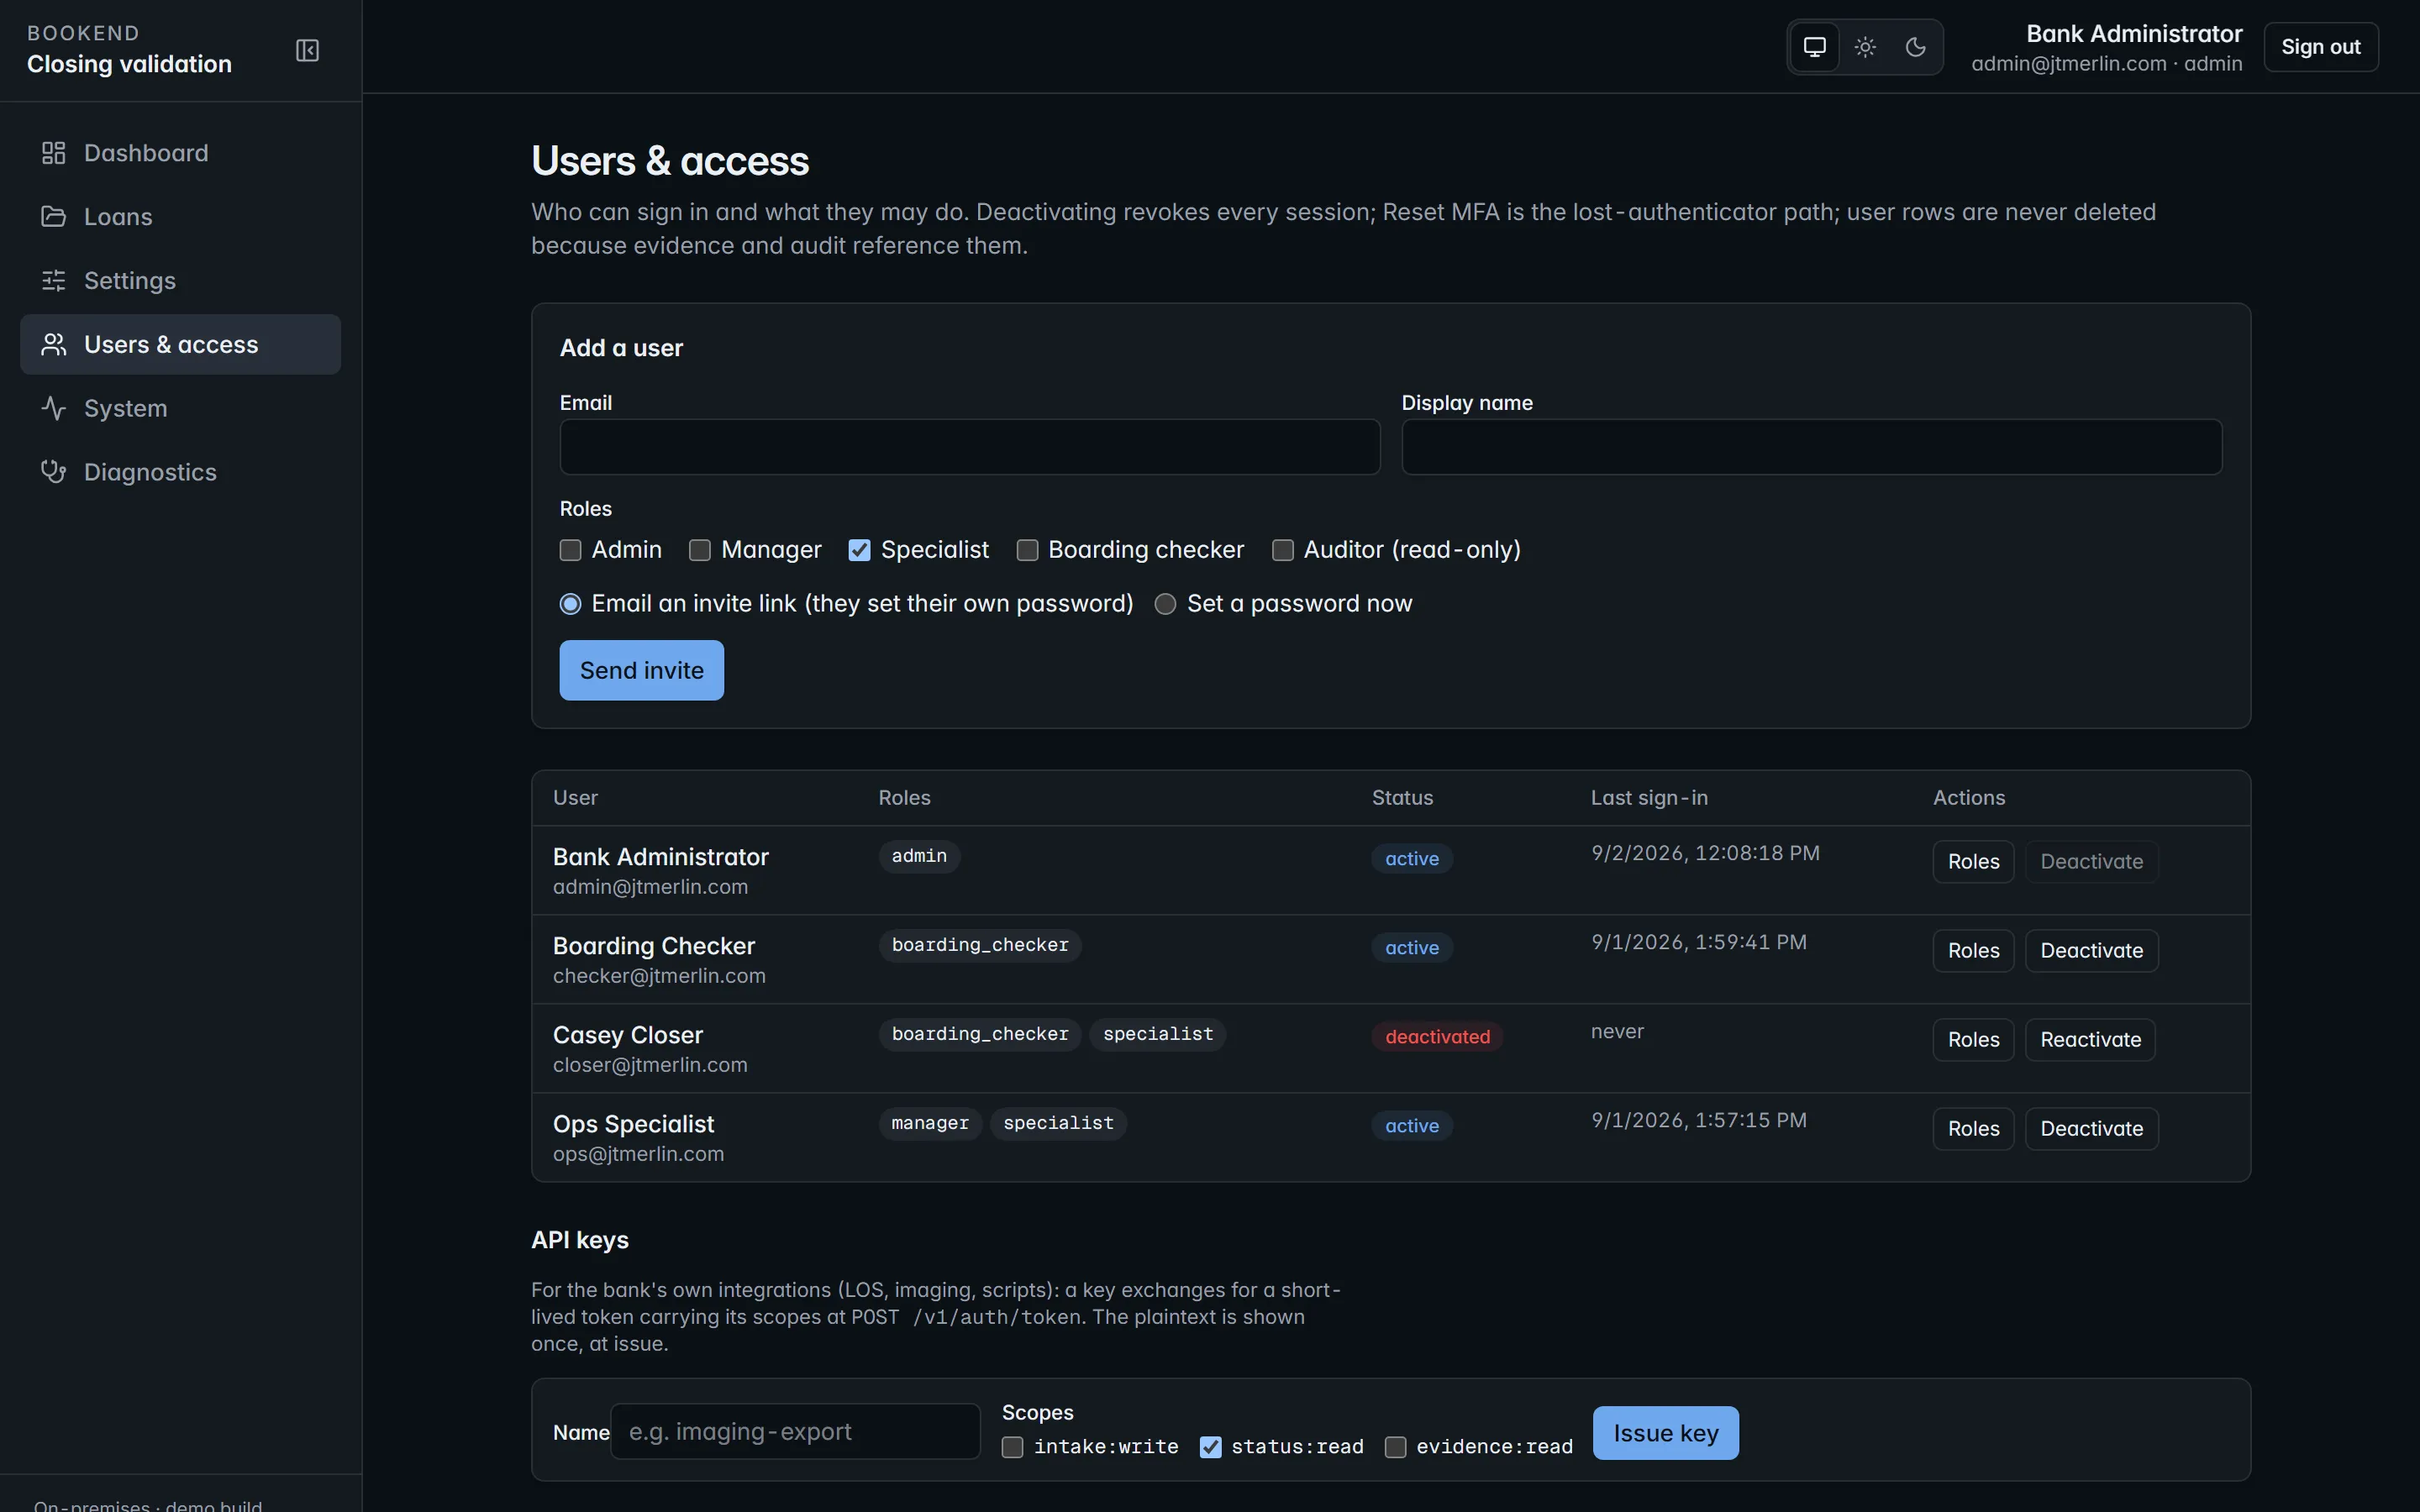Viewport: 2420px width, 1512px height.
Task: Open Settings in sidebar
Action: coord(180,281)
